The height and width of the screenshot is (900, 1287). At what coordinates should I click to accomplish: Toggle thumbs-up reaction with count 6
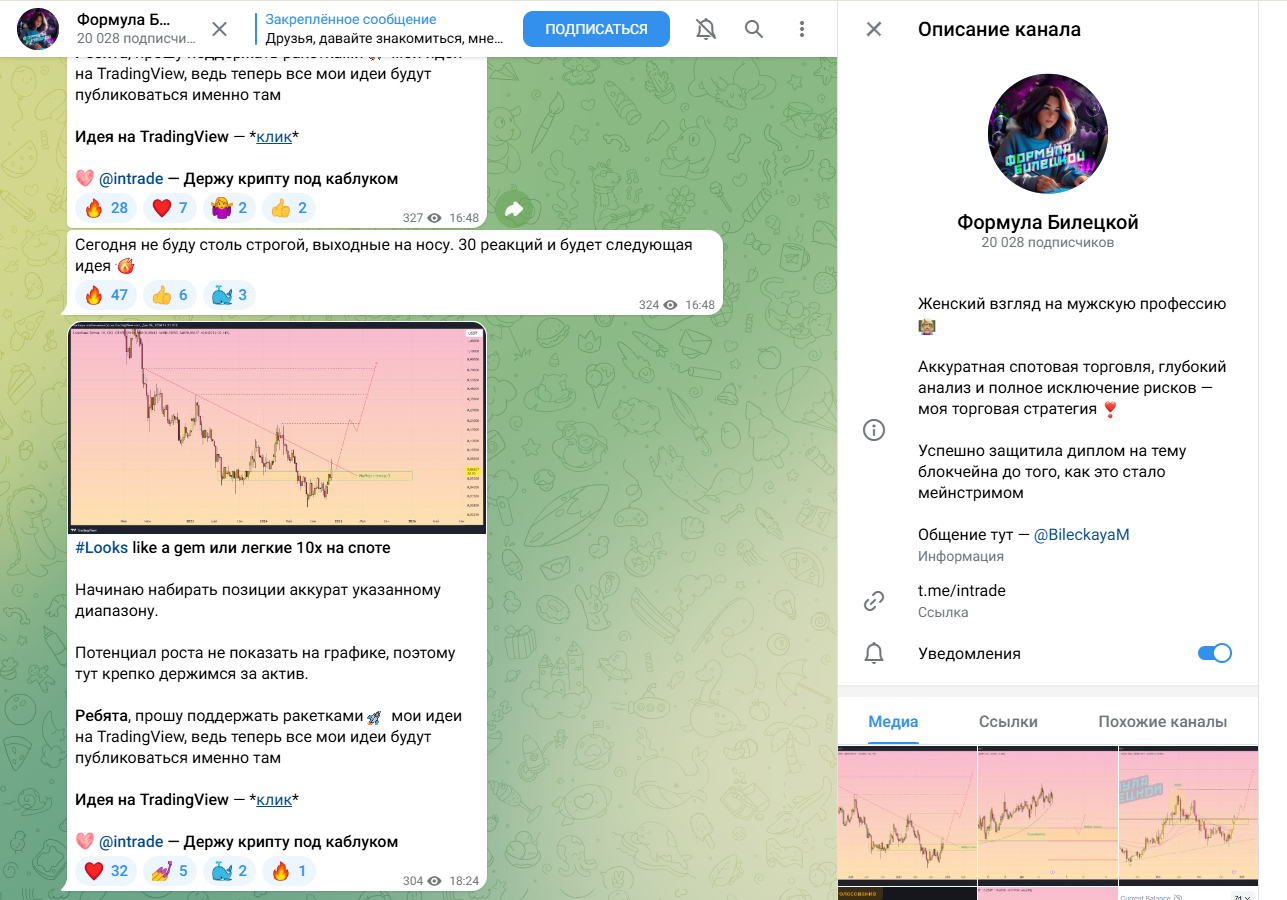click(x=170, y=294)
